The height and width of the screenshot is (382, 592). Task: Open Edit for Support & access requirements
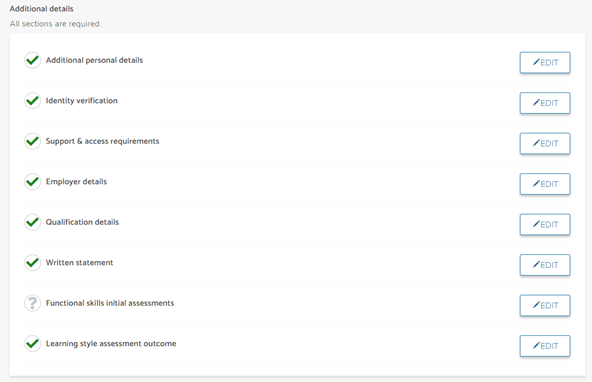545,143
